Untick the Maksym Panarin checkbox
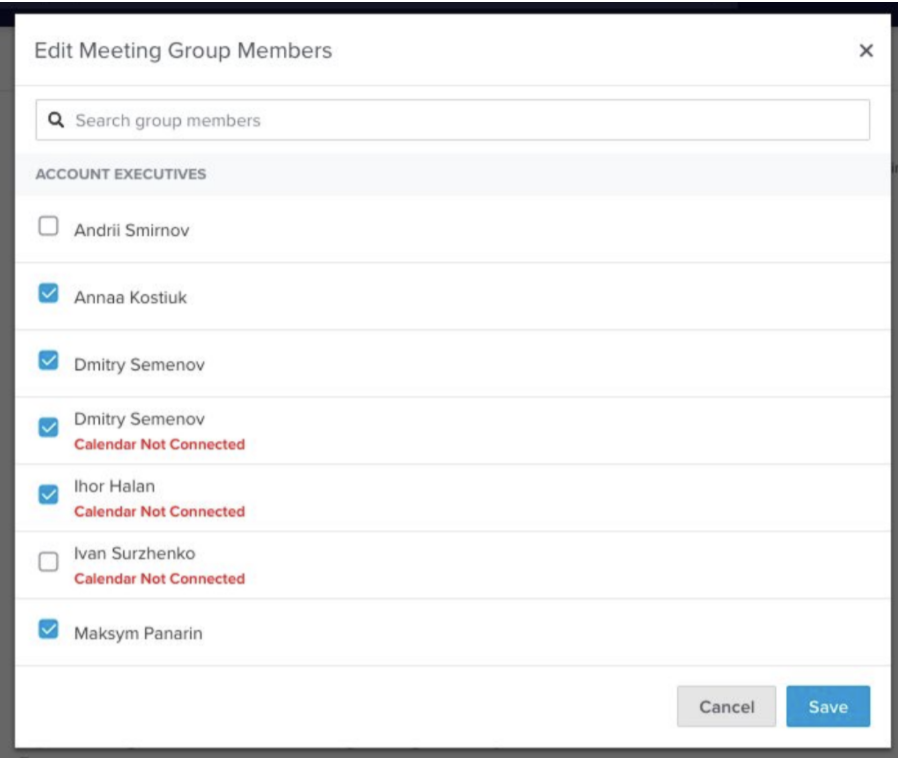 point(47,629)
